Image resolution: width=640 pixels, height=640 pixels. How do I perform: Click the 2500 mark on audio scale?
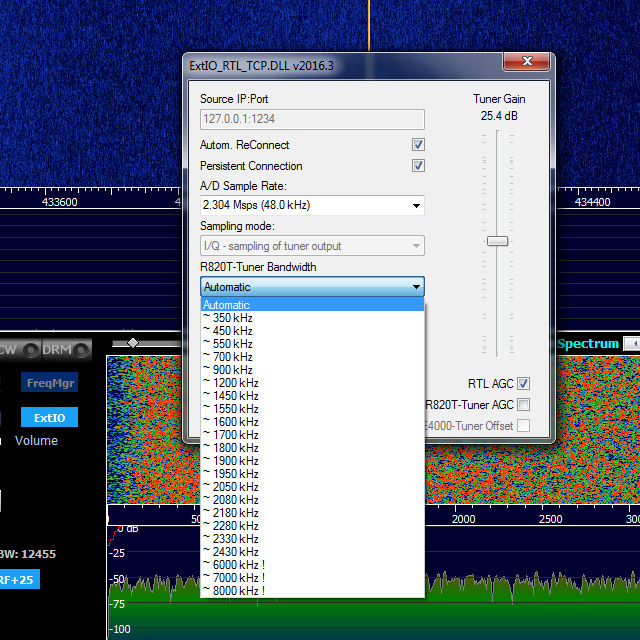click(550, 519)
